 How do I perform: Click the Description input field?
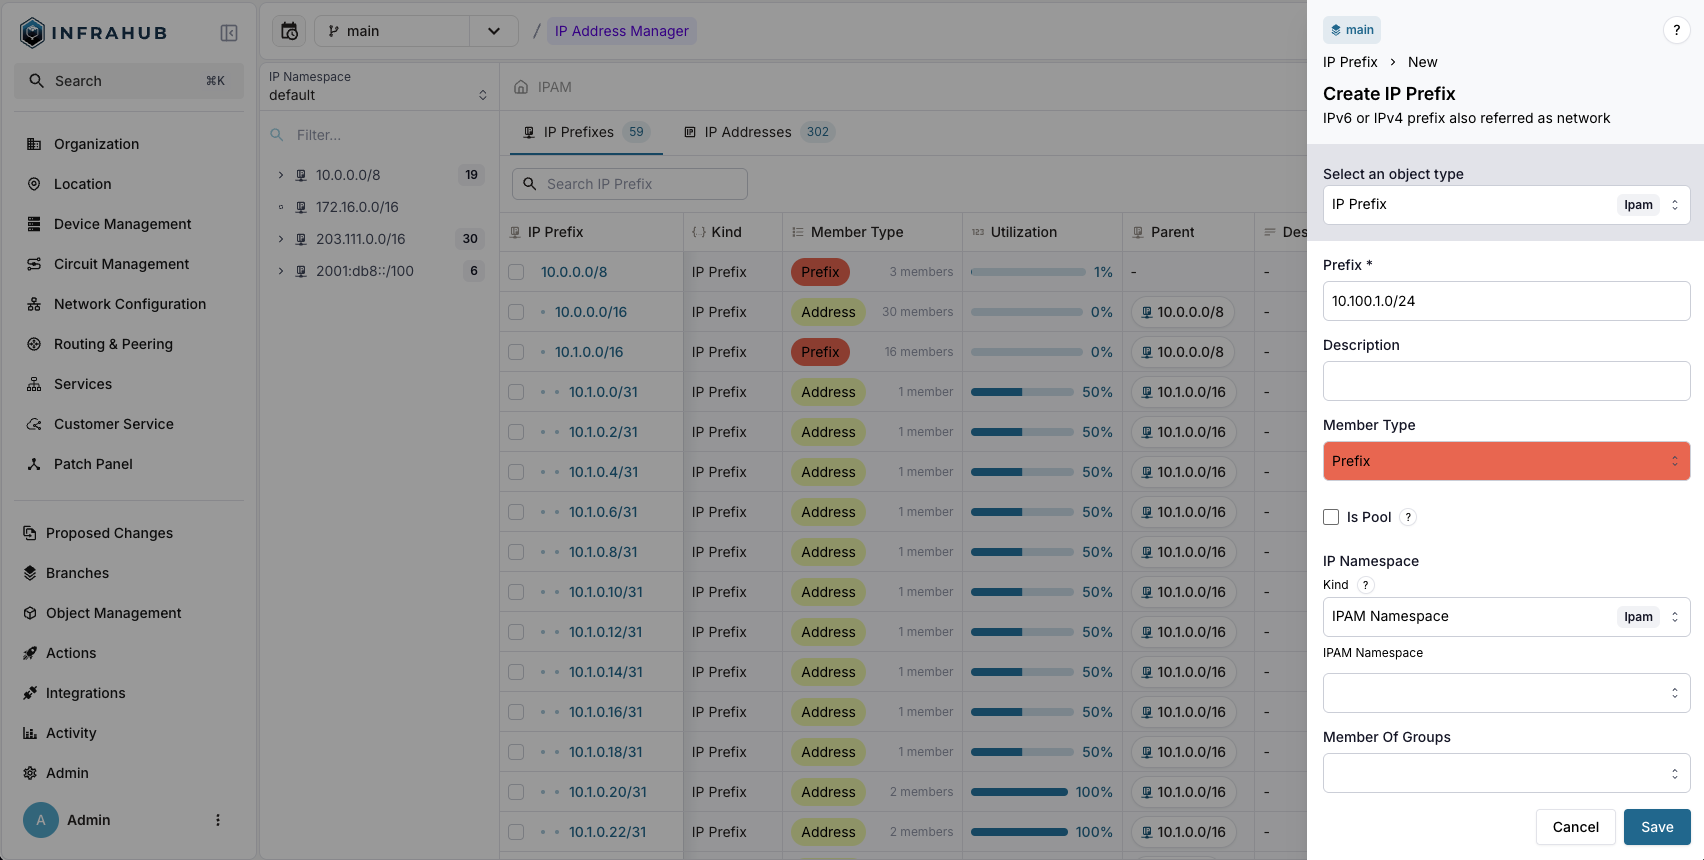[x=1505, y=381]
